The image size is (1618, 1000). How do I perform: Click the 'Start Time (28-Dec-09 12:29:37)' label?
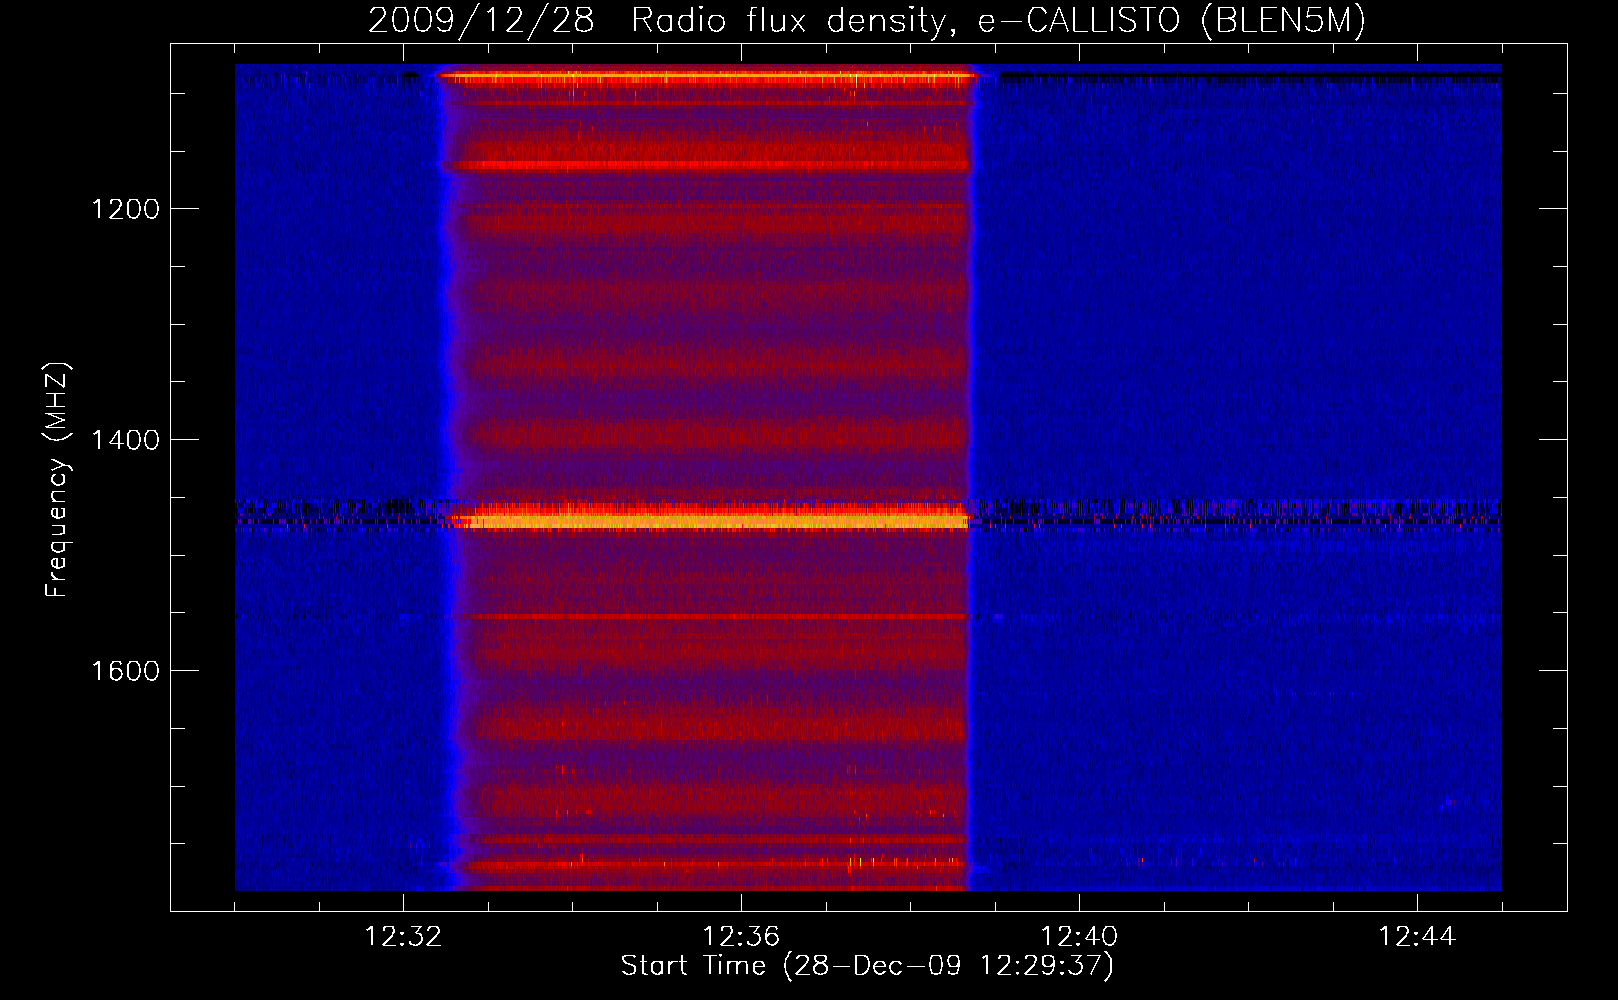[x=867, y=966]
